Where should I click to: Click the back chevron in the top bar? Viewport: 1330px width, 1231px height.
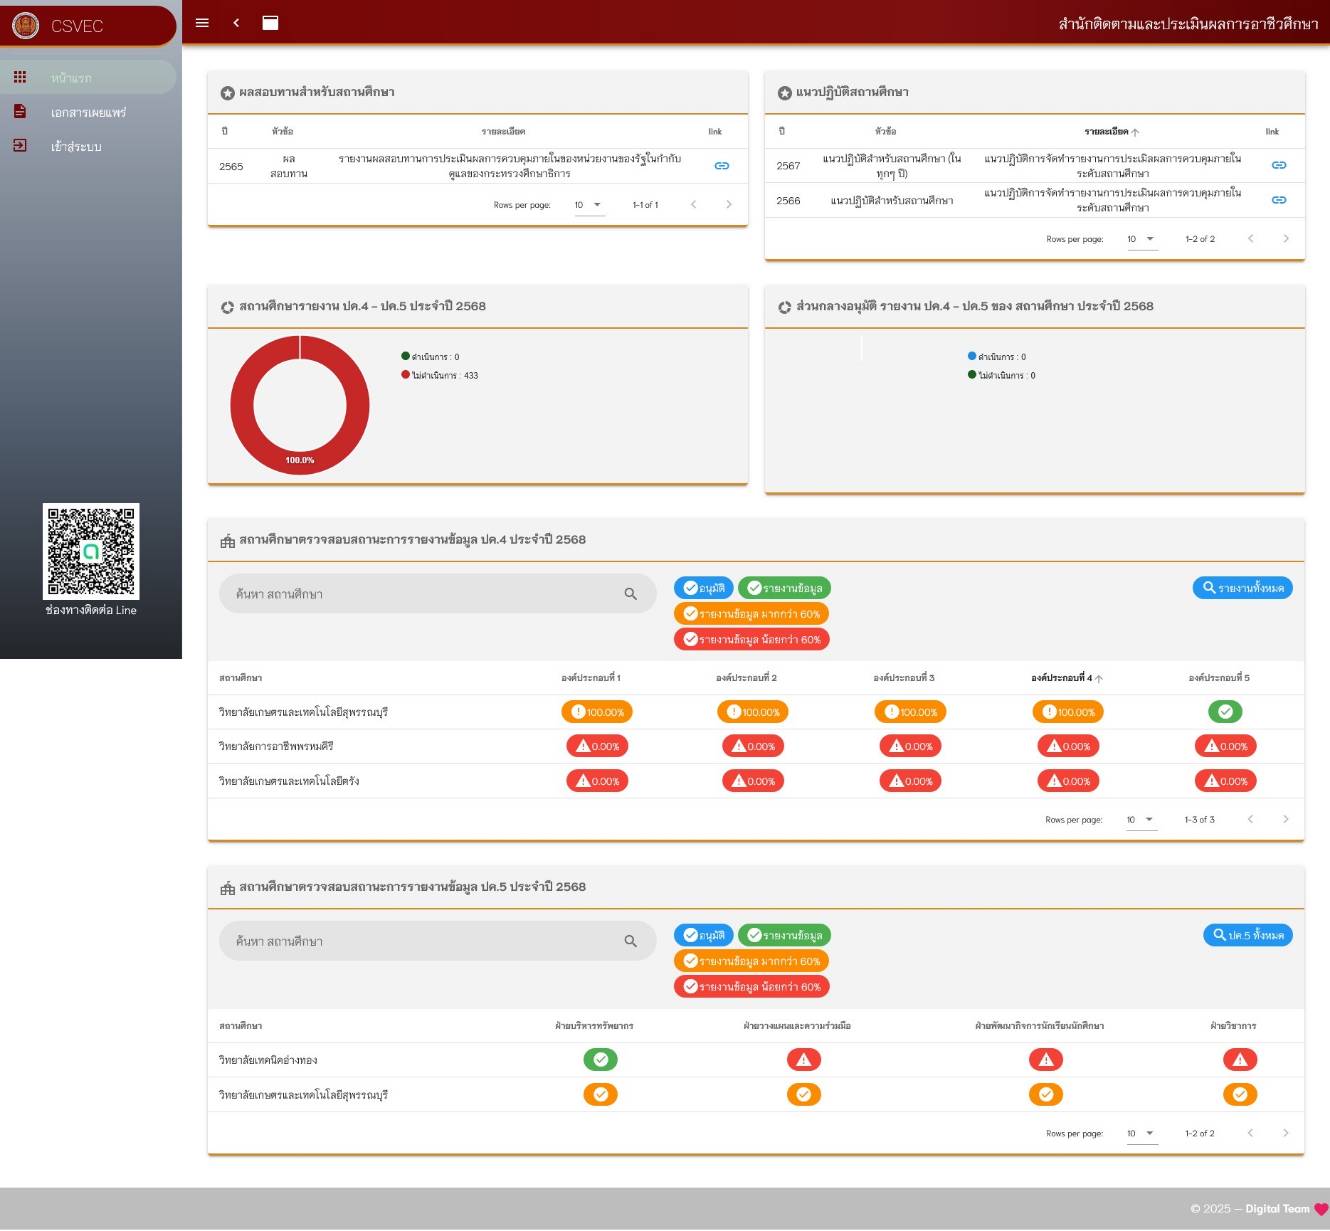coord(236,23)
